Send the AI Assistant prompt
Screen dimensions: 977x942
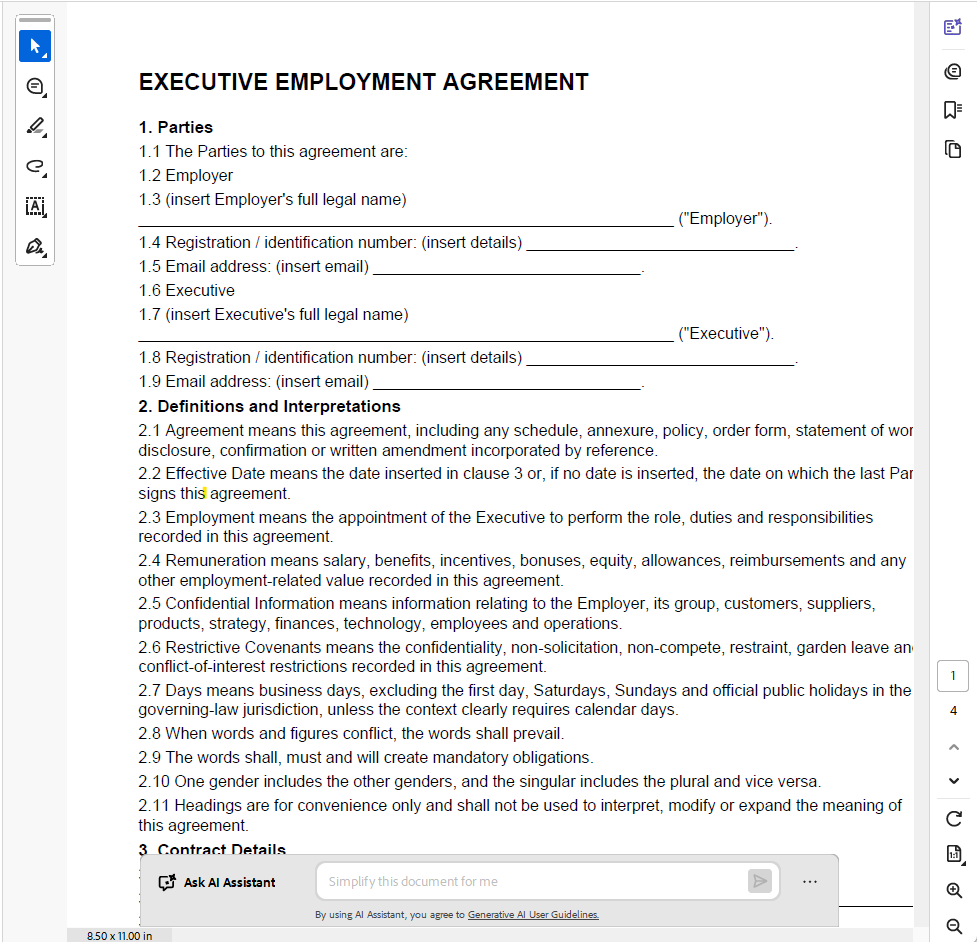[x=760, y=881]
